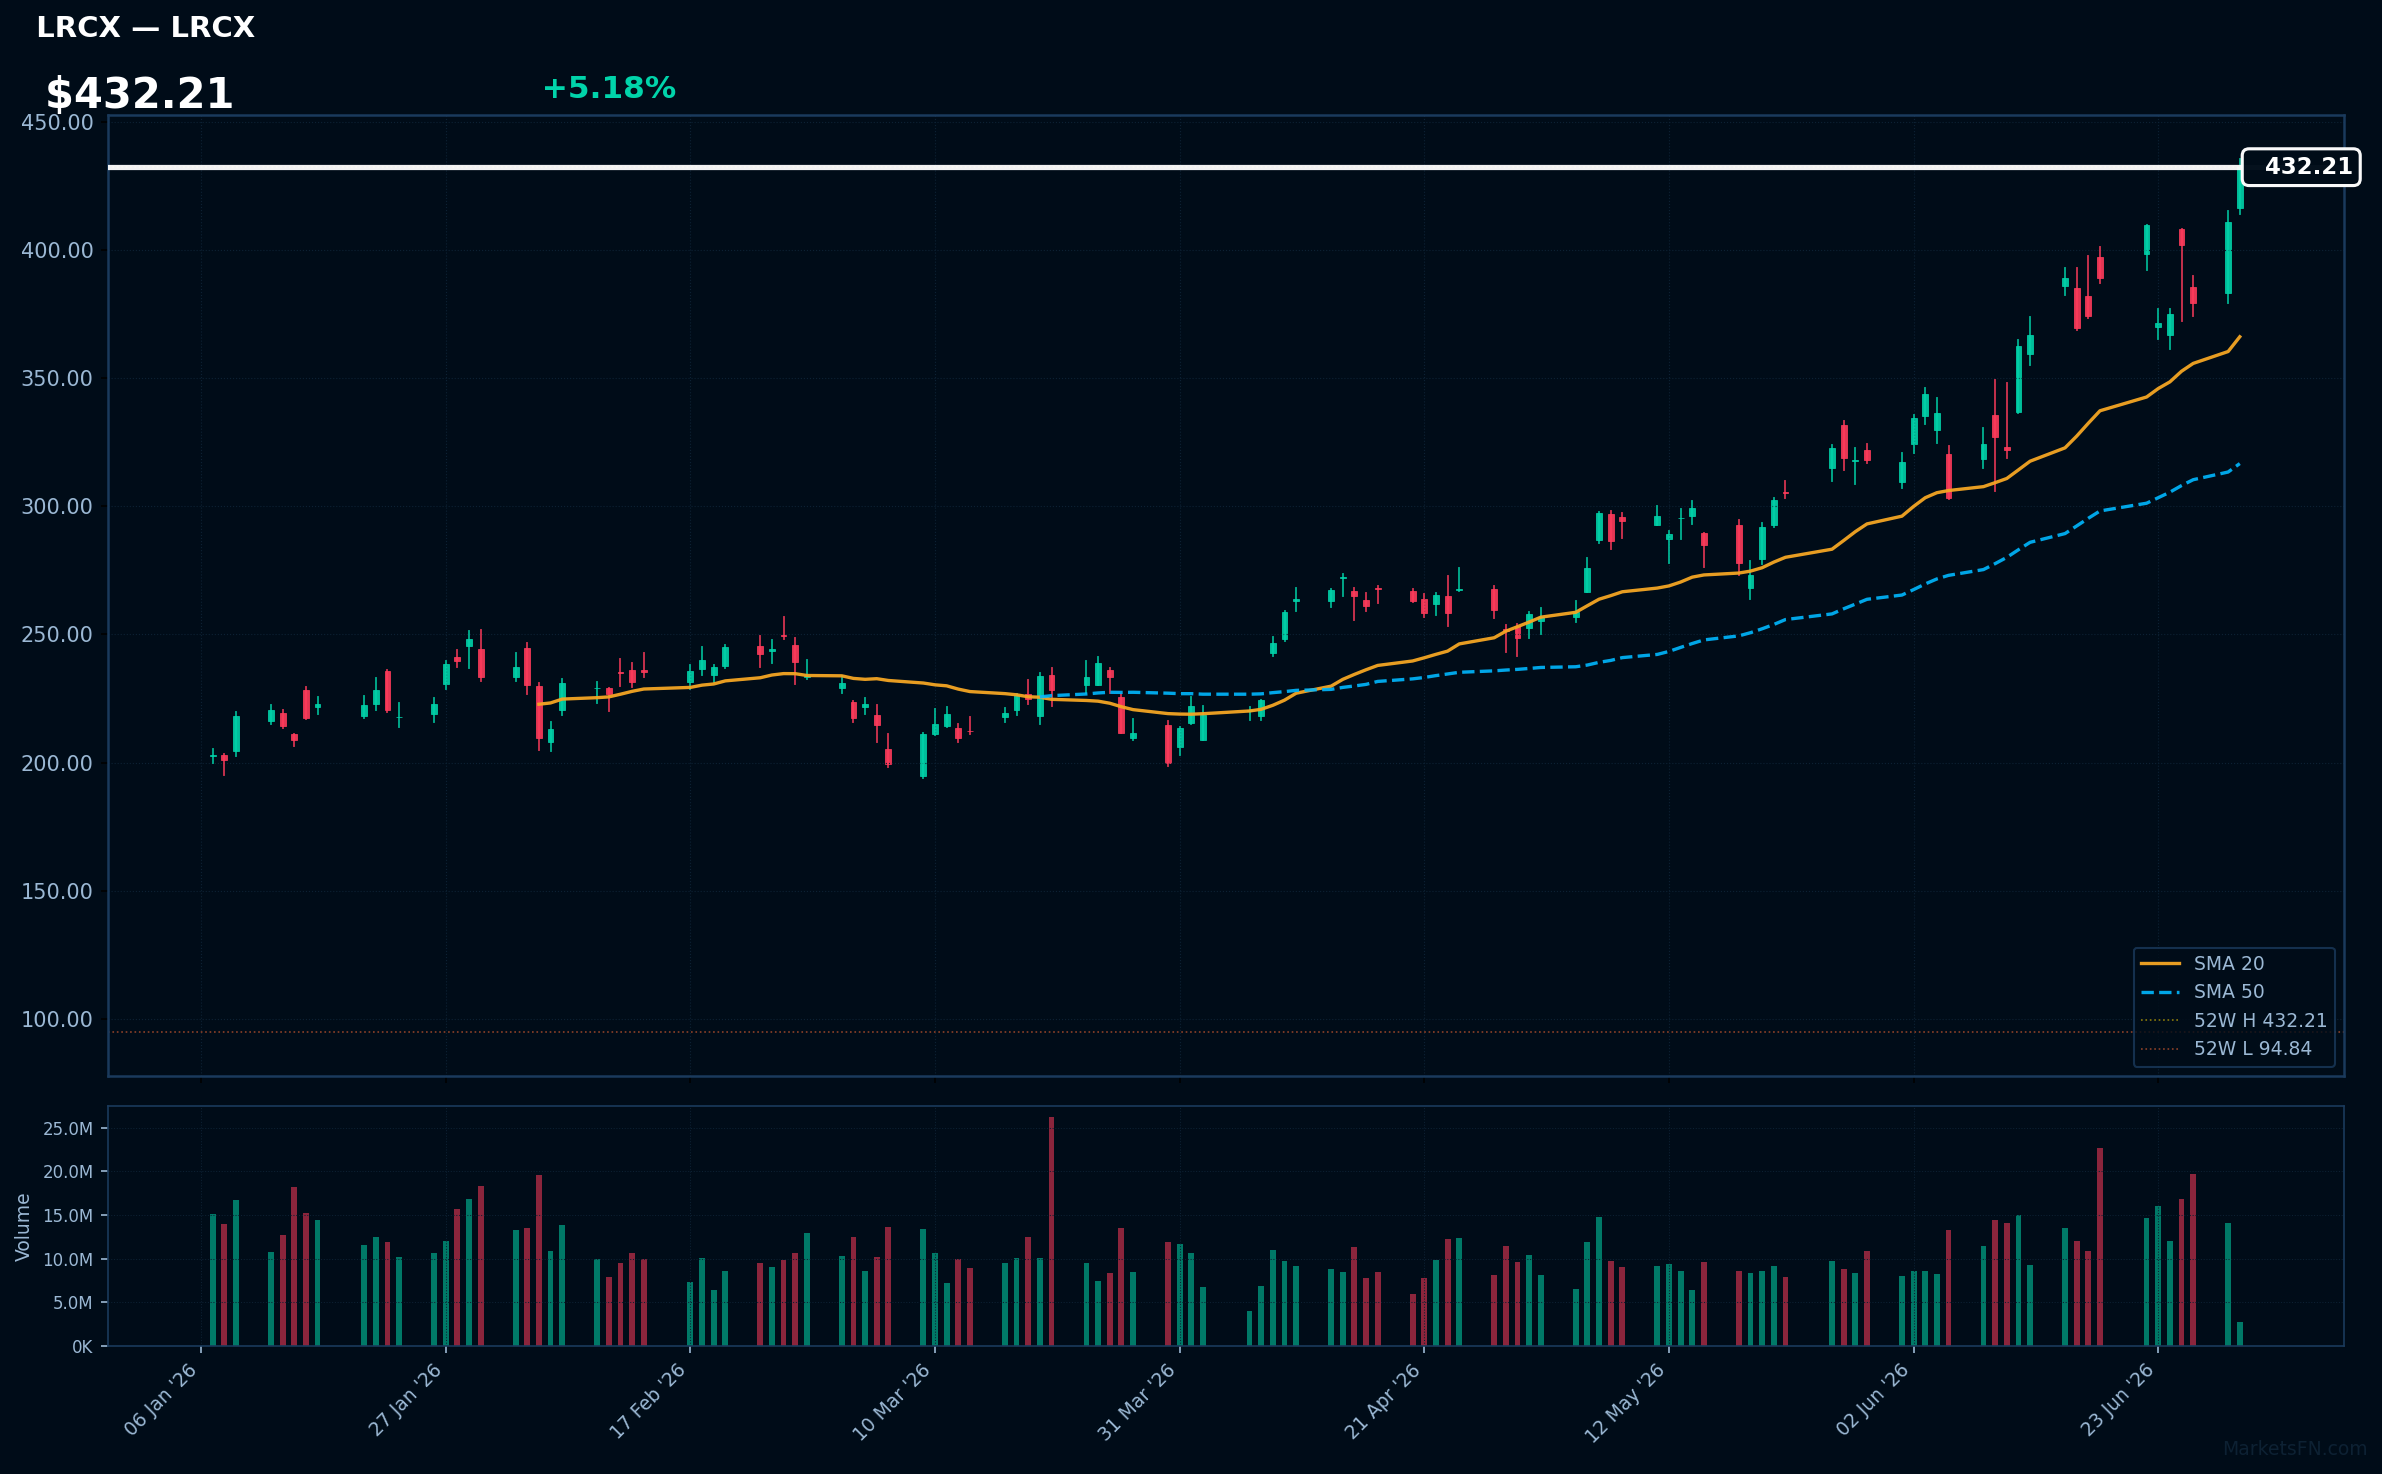Click the 06 Jan '26 date label

tap(161, 1400)
